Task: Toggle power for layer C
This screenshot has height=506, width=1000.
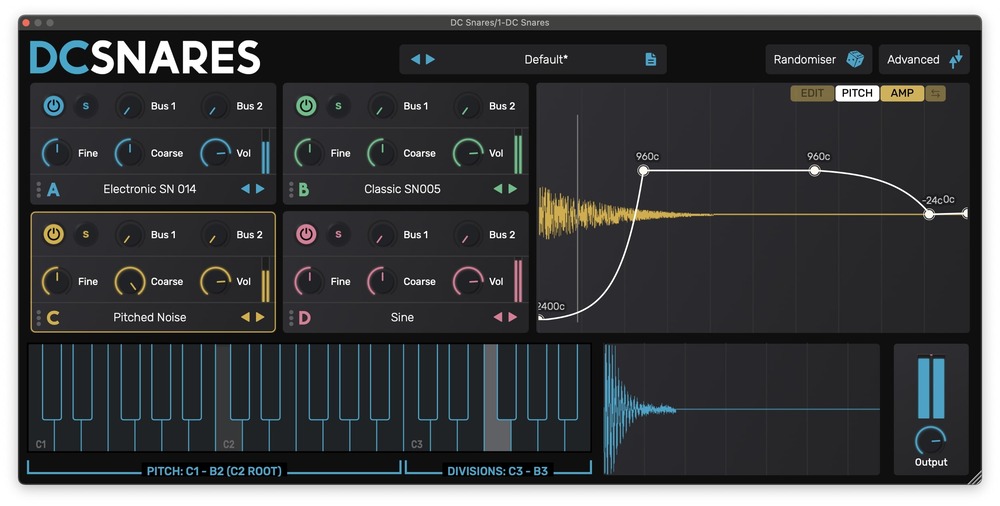Action: coord(54,234)
